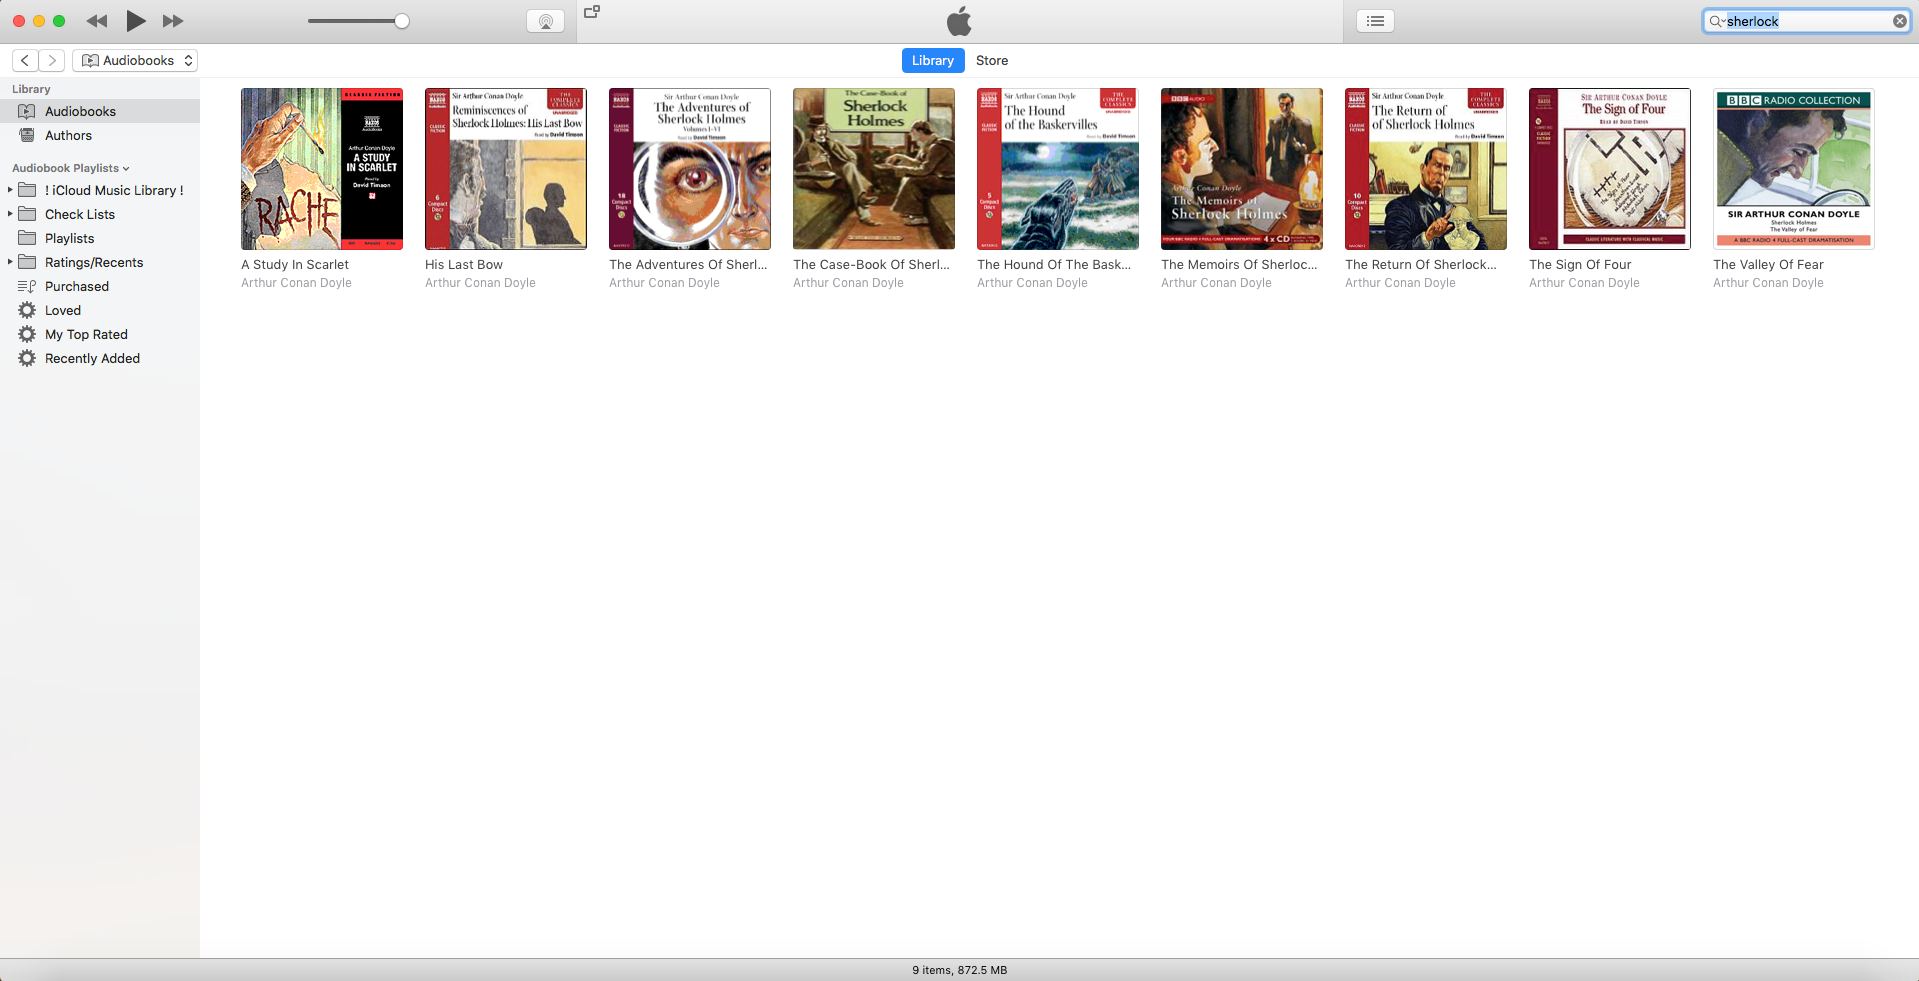Select Audiobooks in the sidebar
Image resolution: width=1919 pixels, height=981 pixels.
100,112
